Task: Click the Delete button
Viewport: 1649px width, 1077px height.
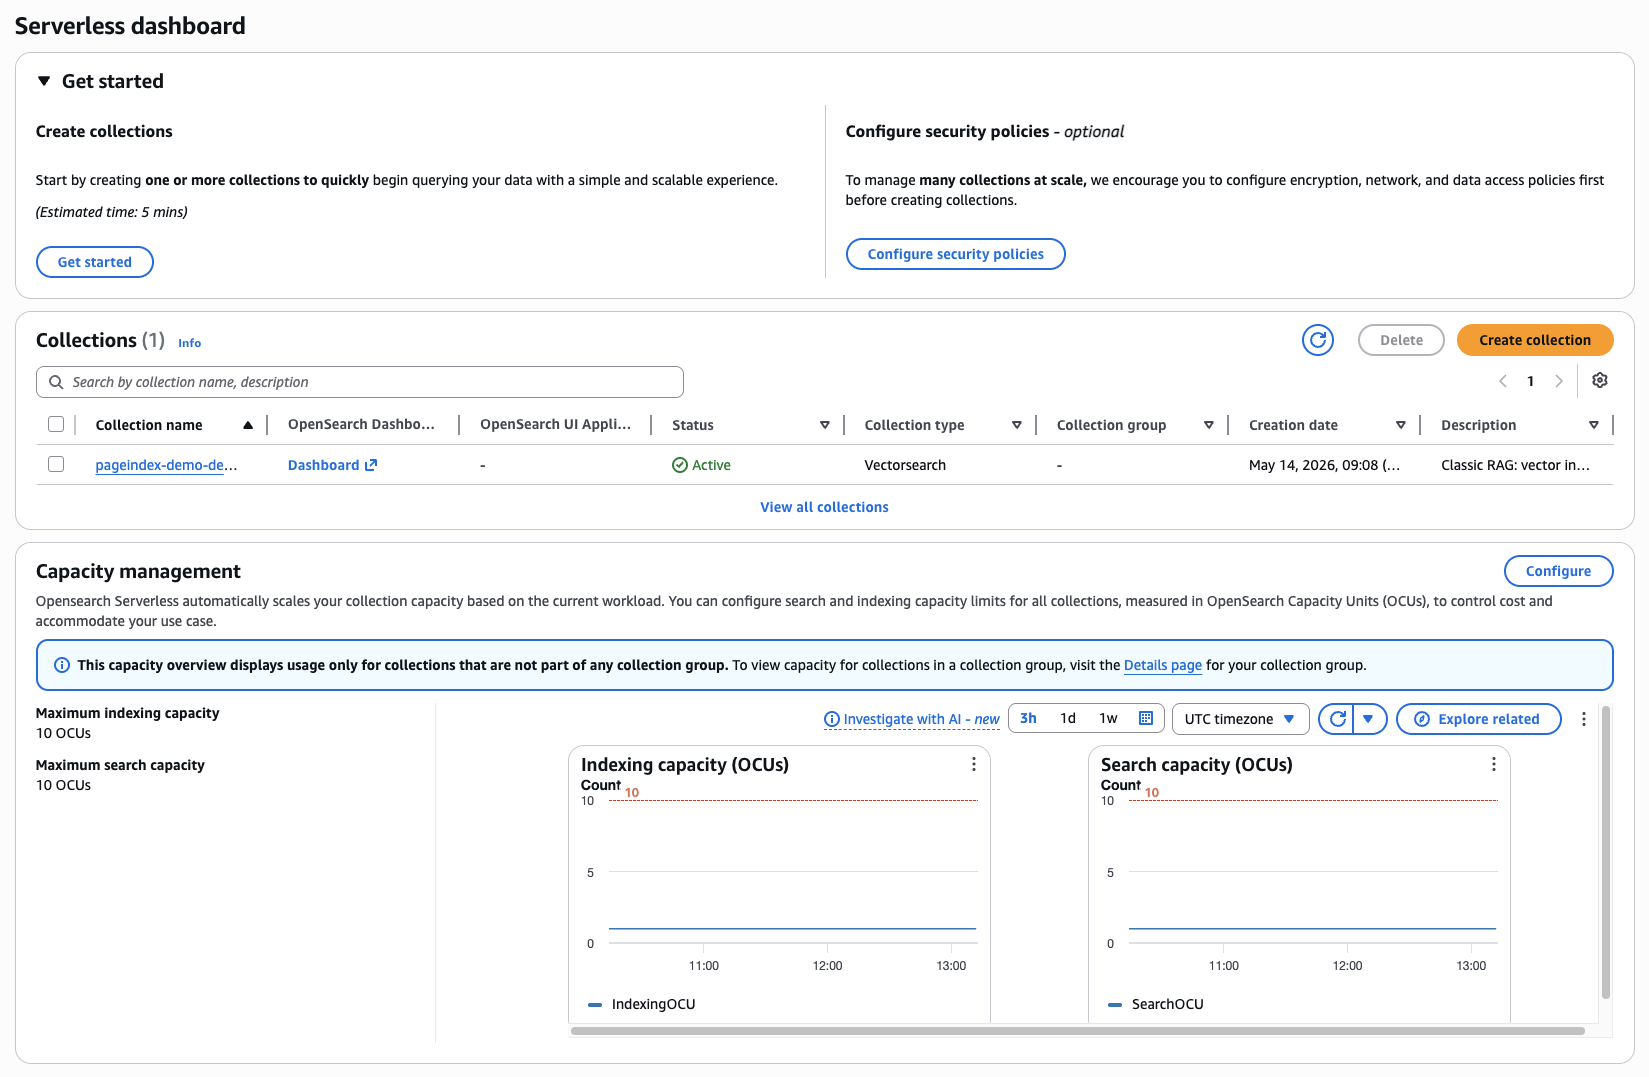Action: pyautogui.click(x=1401, y=340)
